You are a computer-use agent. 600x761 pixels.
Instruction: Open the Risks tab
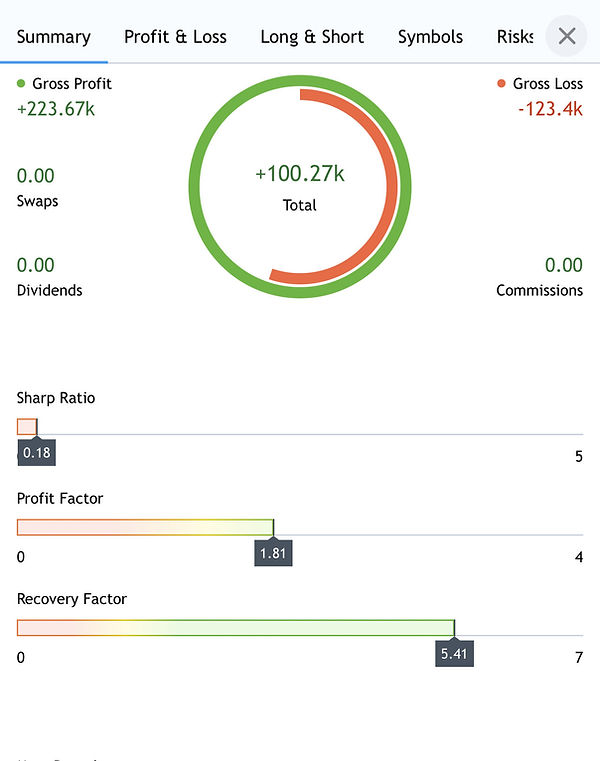point(515,37)
